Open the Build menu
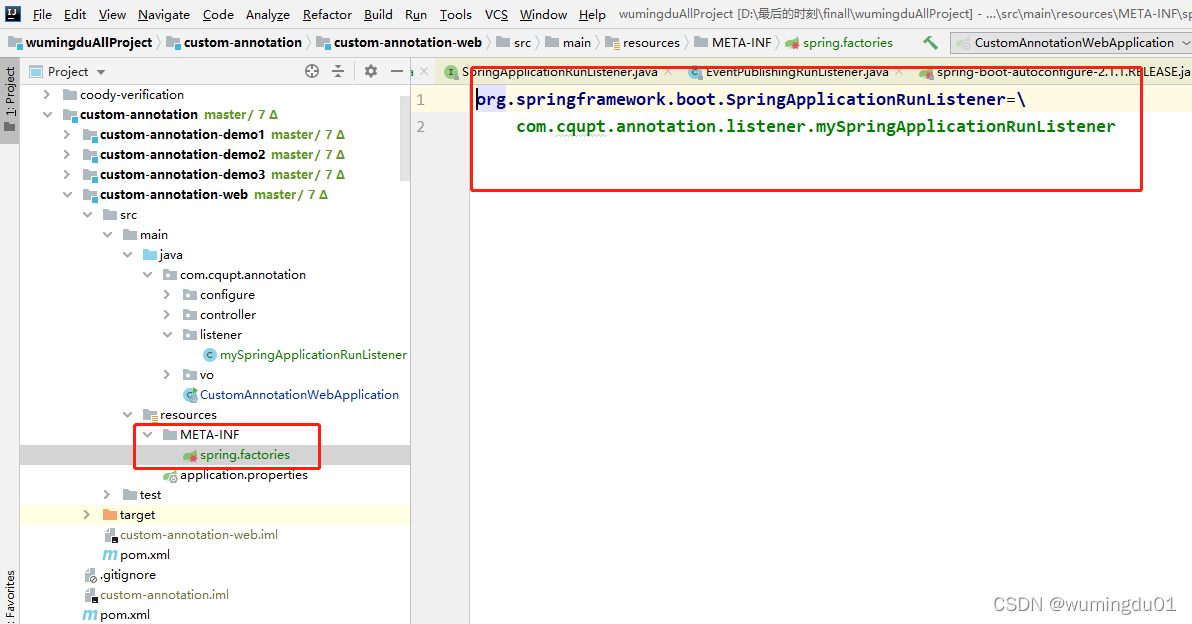 378,14
